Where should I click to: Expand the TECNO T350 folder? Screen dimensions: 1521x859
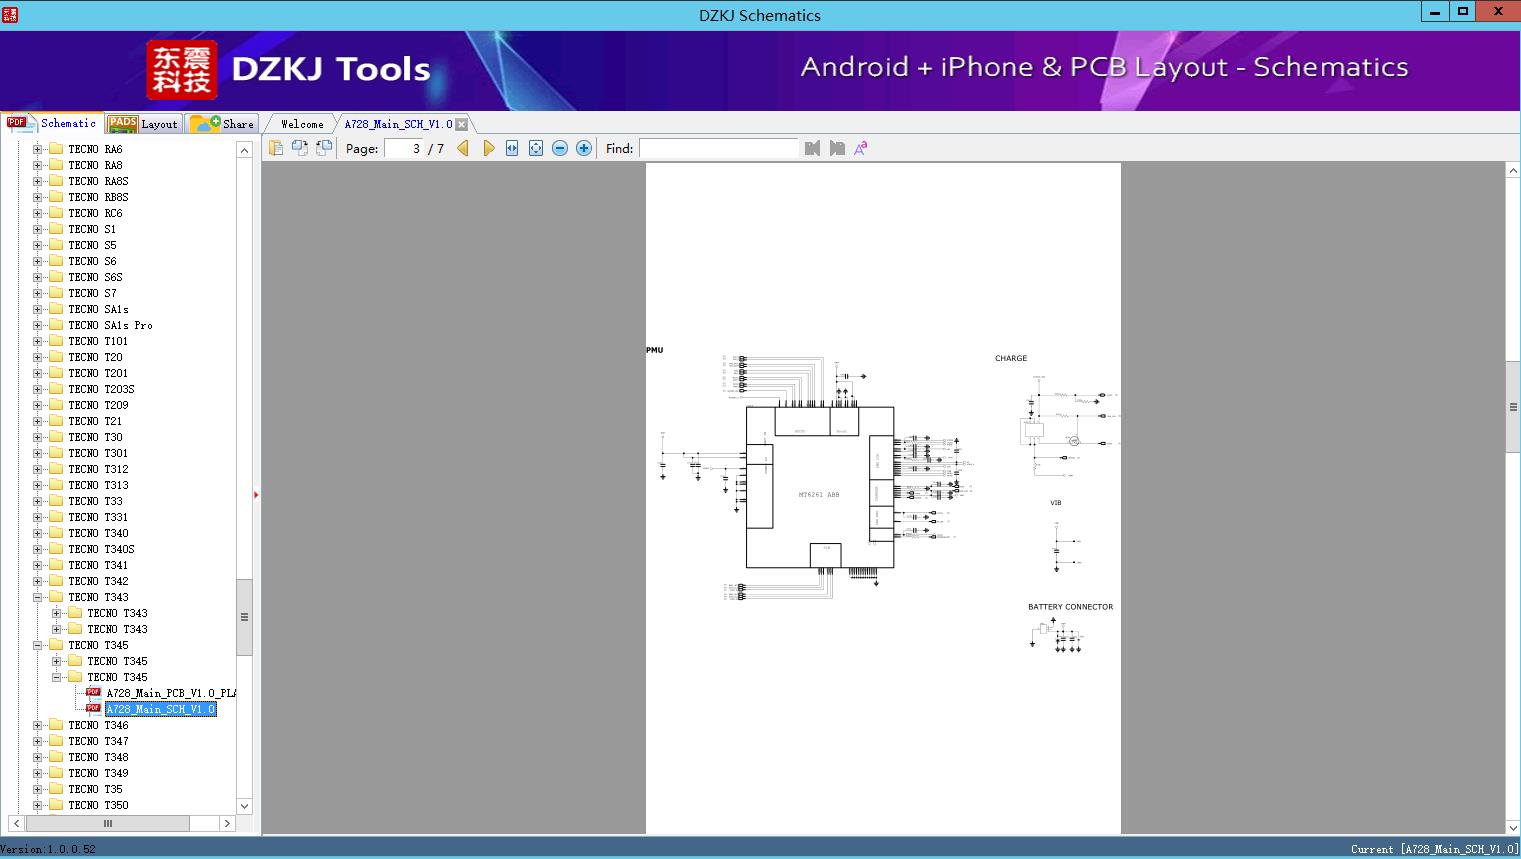37,805
